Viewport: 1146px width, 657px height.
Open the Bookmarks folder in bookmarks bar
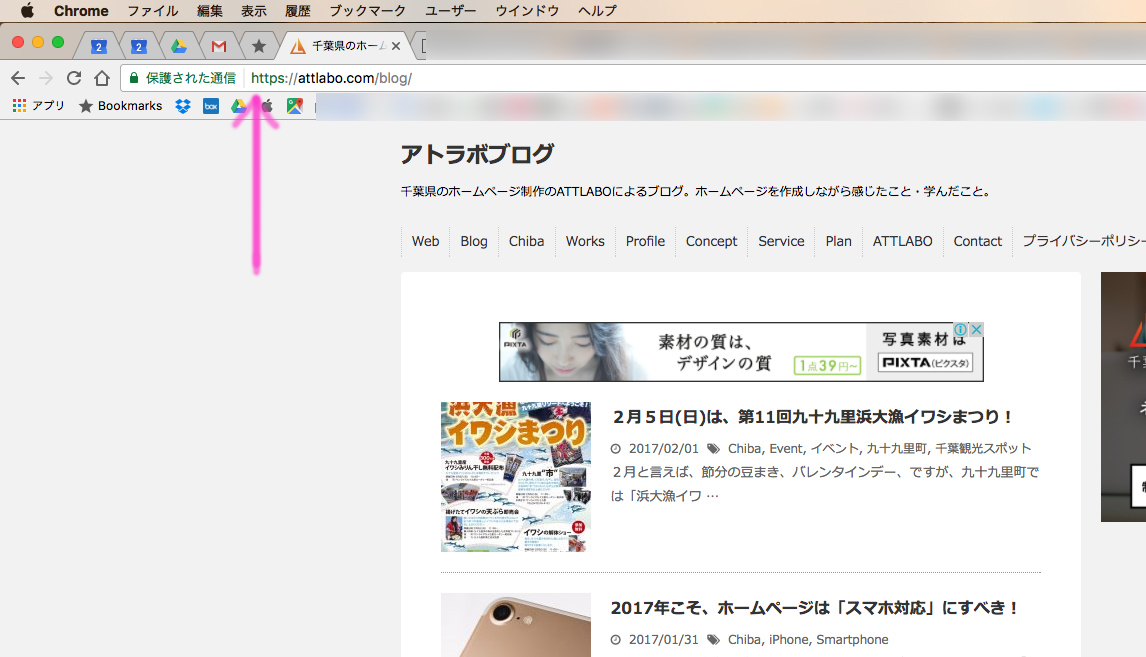(x=121, y=106)
